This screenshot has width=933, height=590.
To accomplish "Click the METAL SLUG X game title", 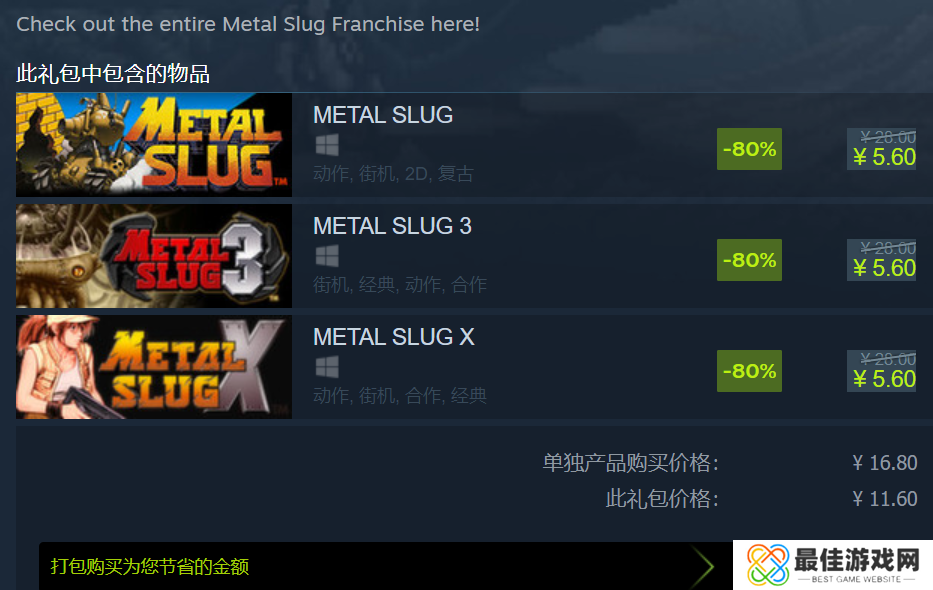I will click(393, 337).
